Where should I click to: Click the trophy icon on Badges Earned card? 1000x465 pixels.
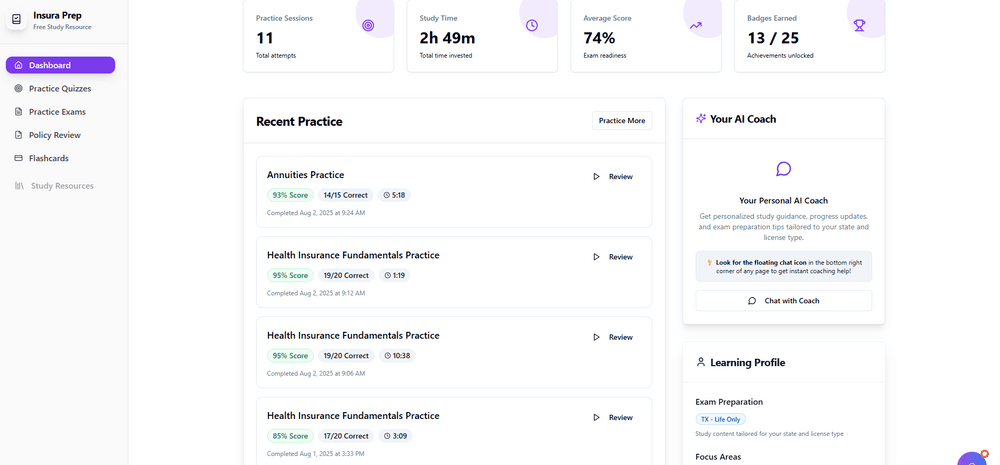[x=860, y=25]
